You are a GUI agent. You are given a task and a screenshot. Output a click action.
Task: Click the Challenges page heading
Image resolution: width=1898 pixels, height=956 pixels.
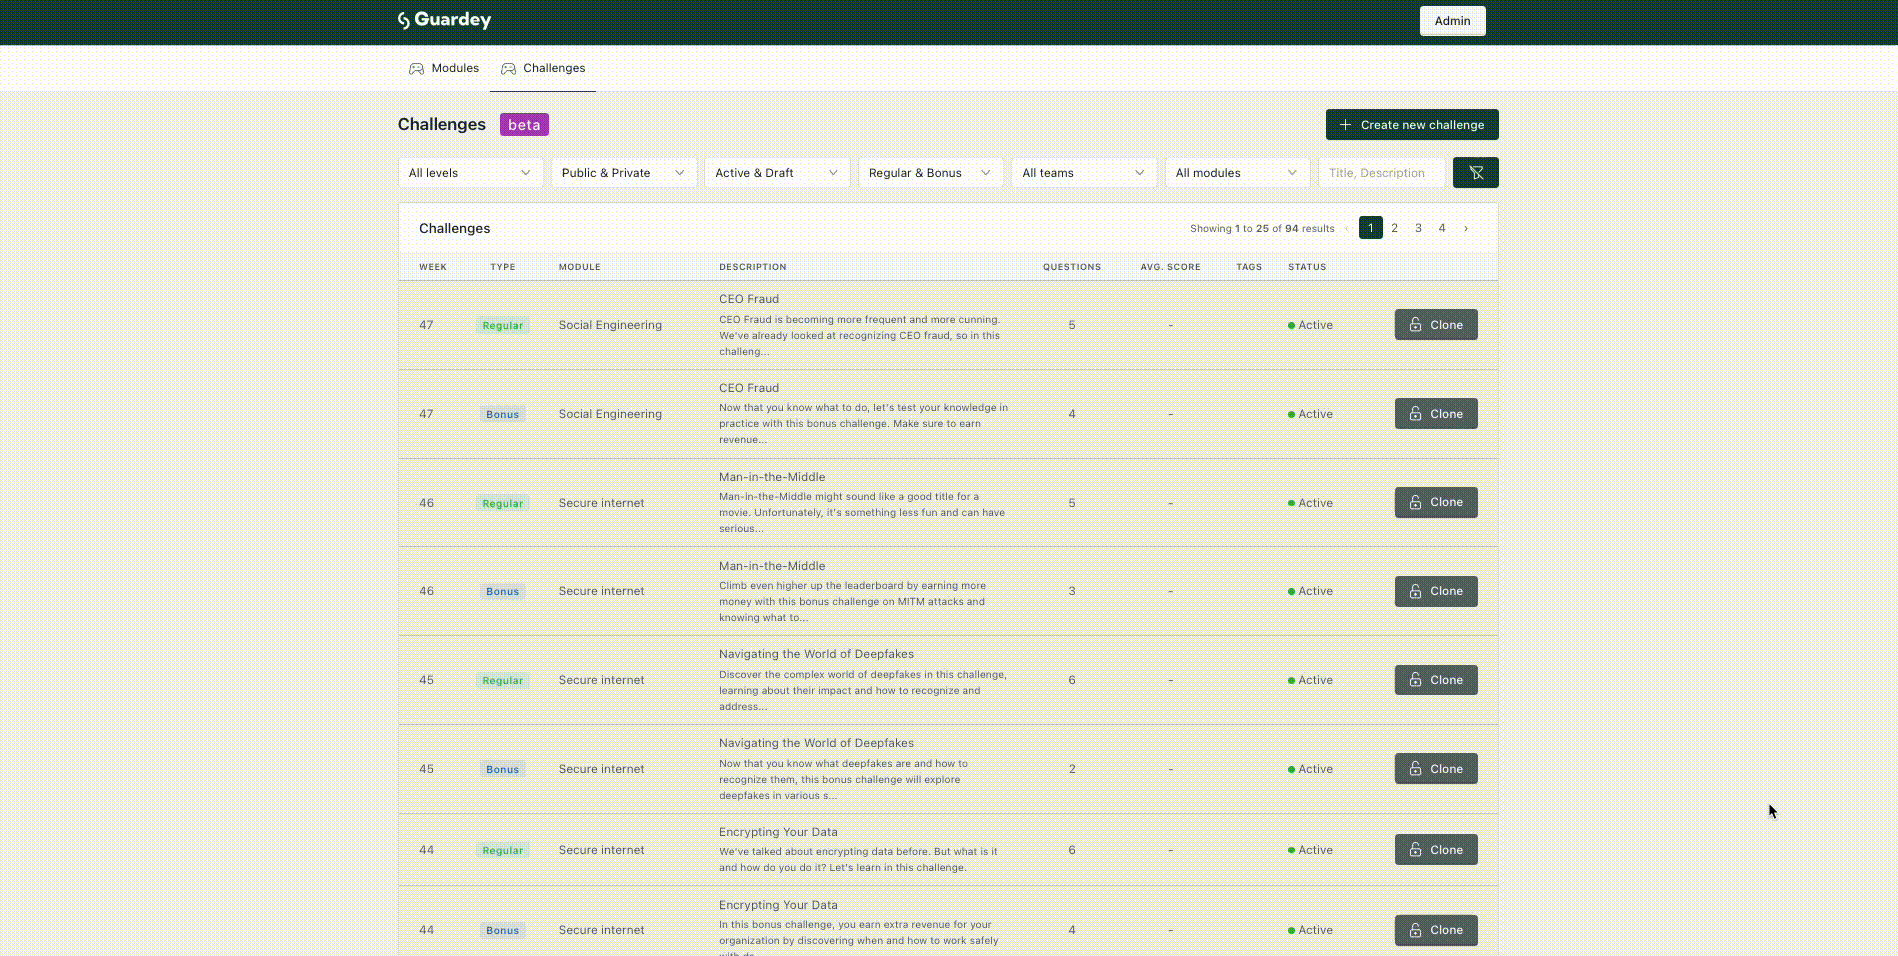pos(442,124)
